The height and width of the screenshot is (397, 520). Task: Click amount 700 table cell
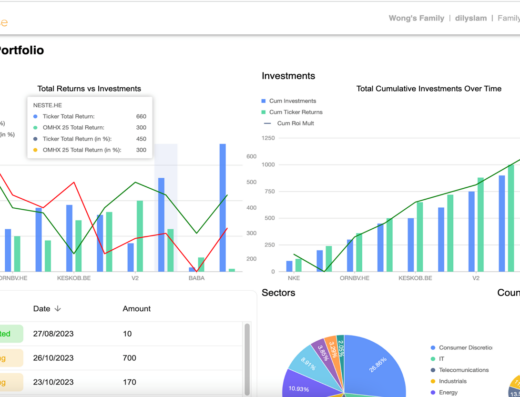coord(129,358)
